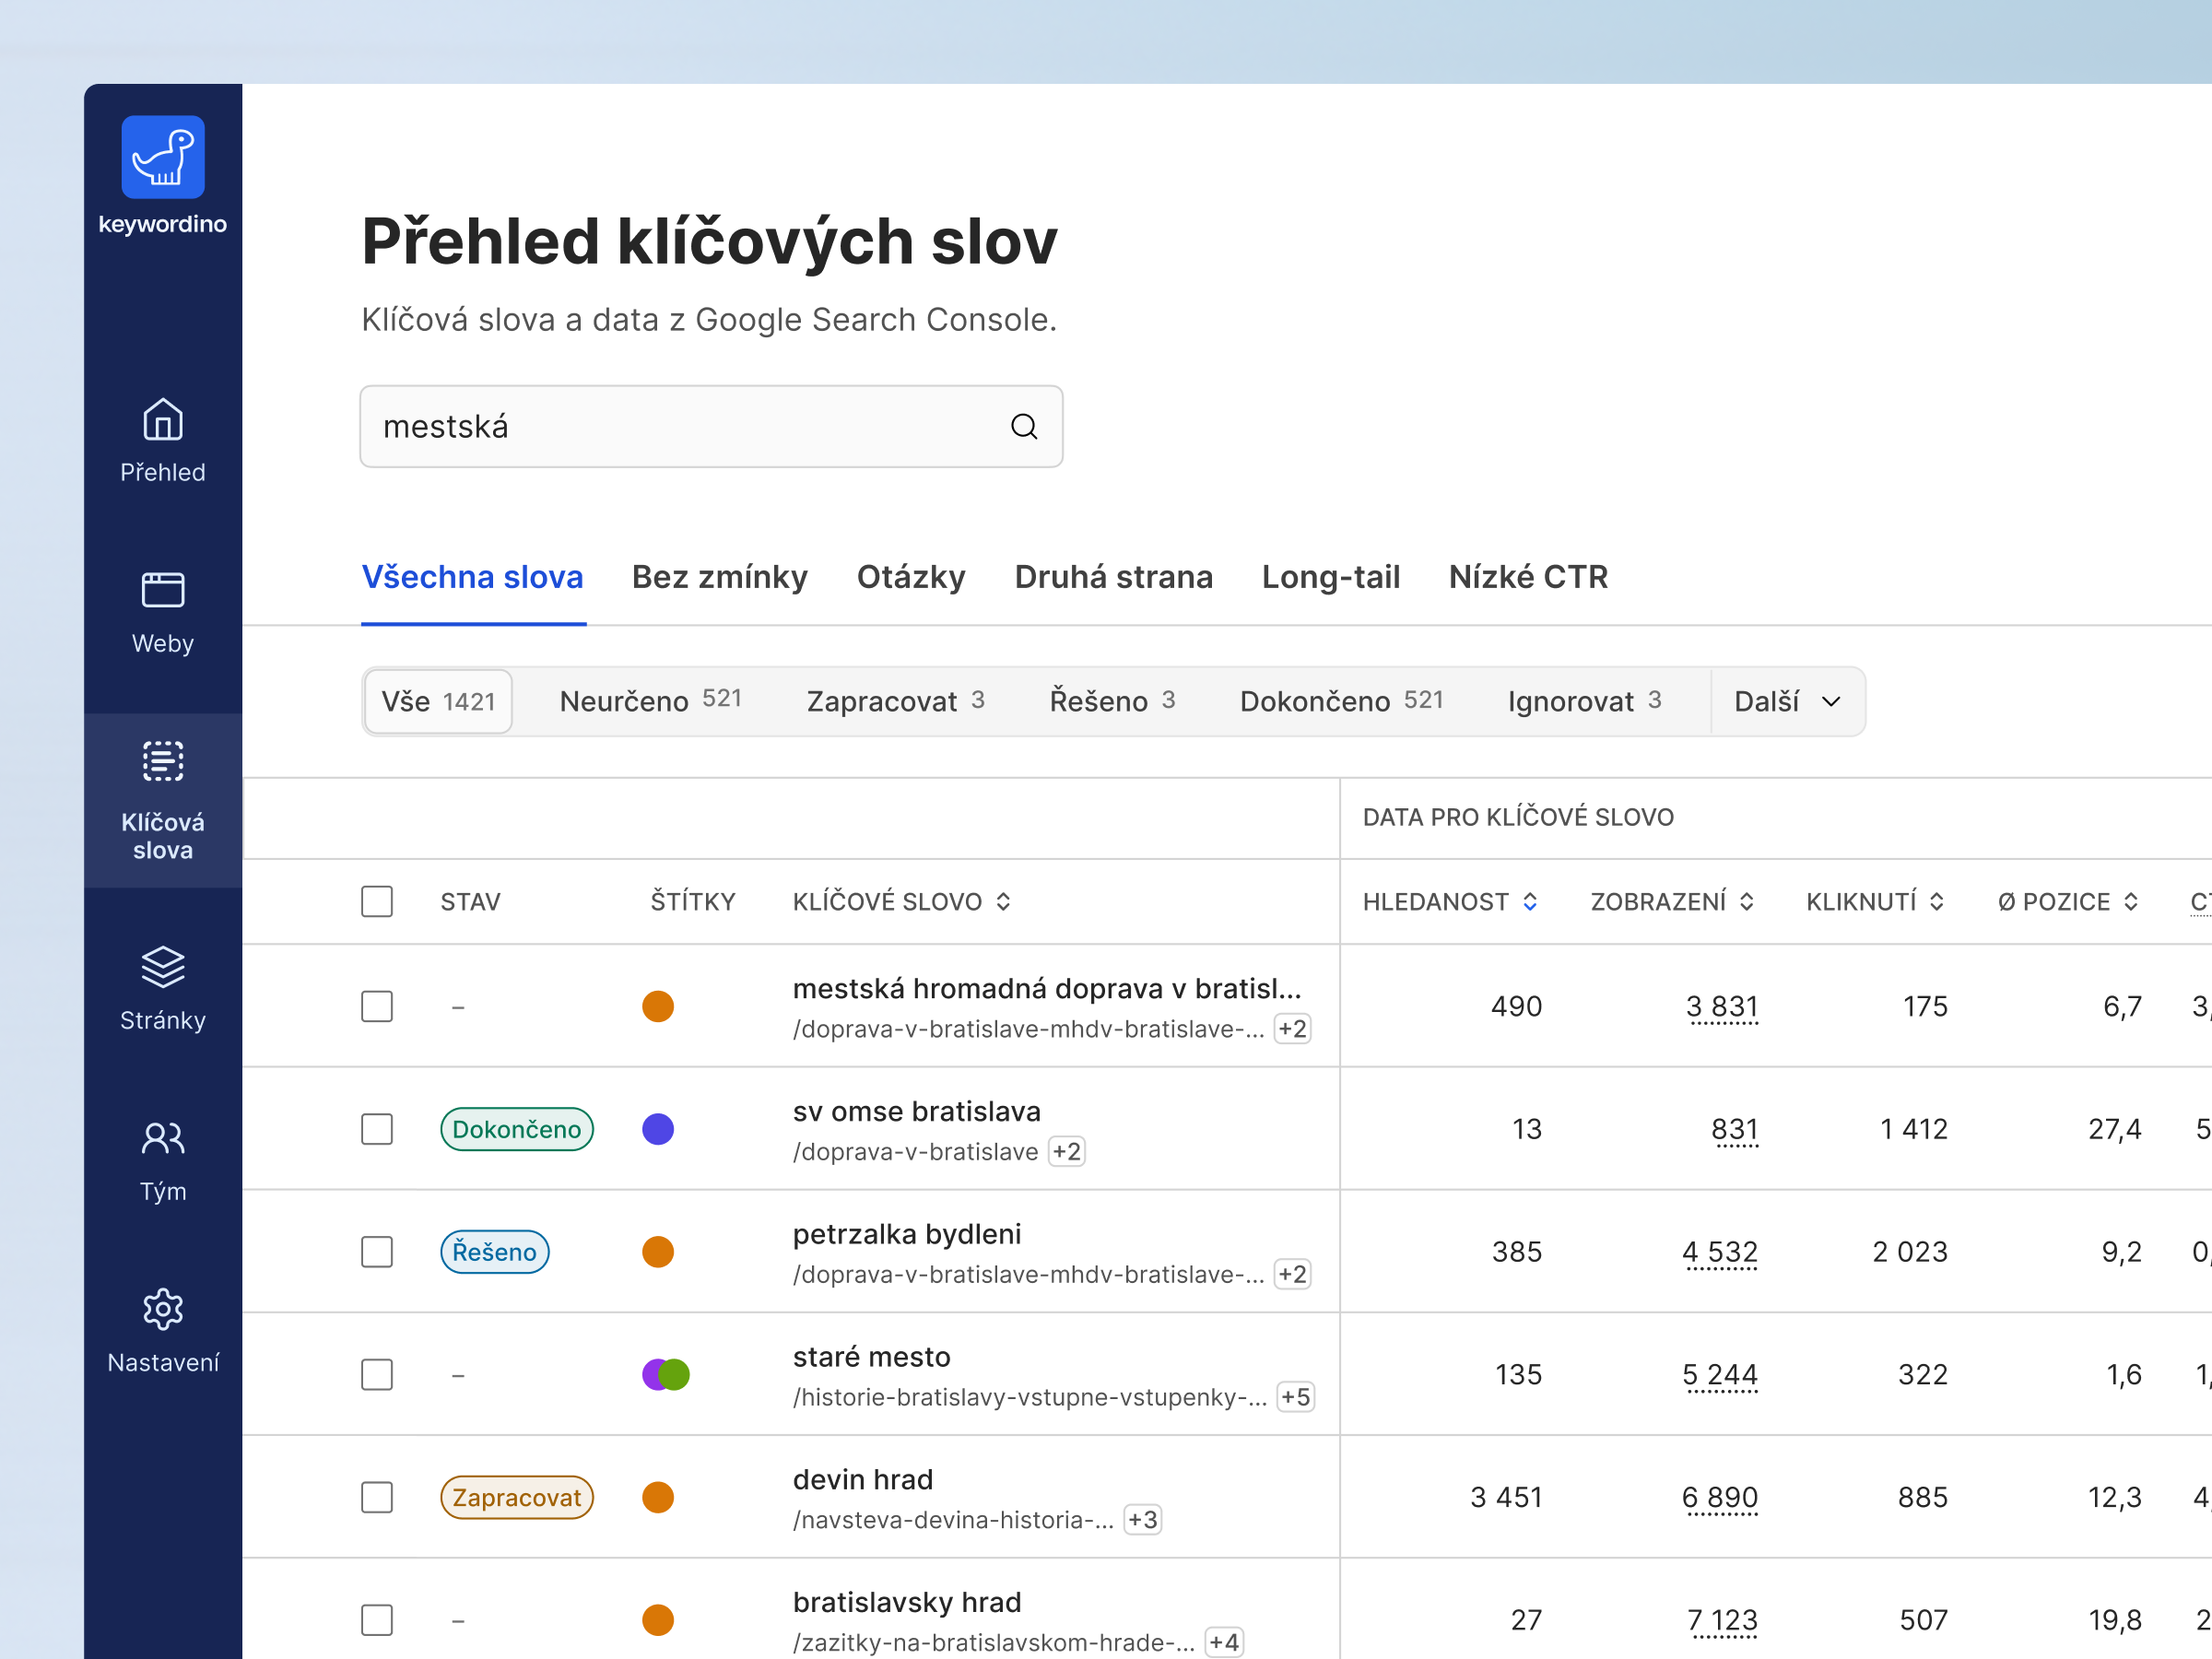The height and width of the screenshot is (1659, 2212).
Task: Click the orange label dot for devin hrad
Action: coord(658,1497)
